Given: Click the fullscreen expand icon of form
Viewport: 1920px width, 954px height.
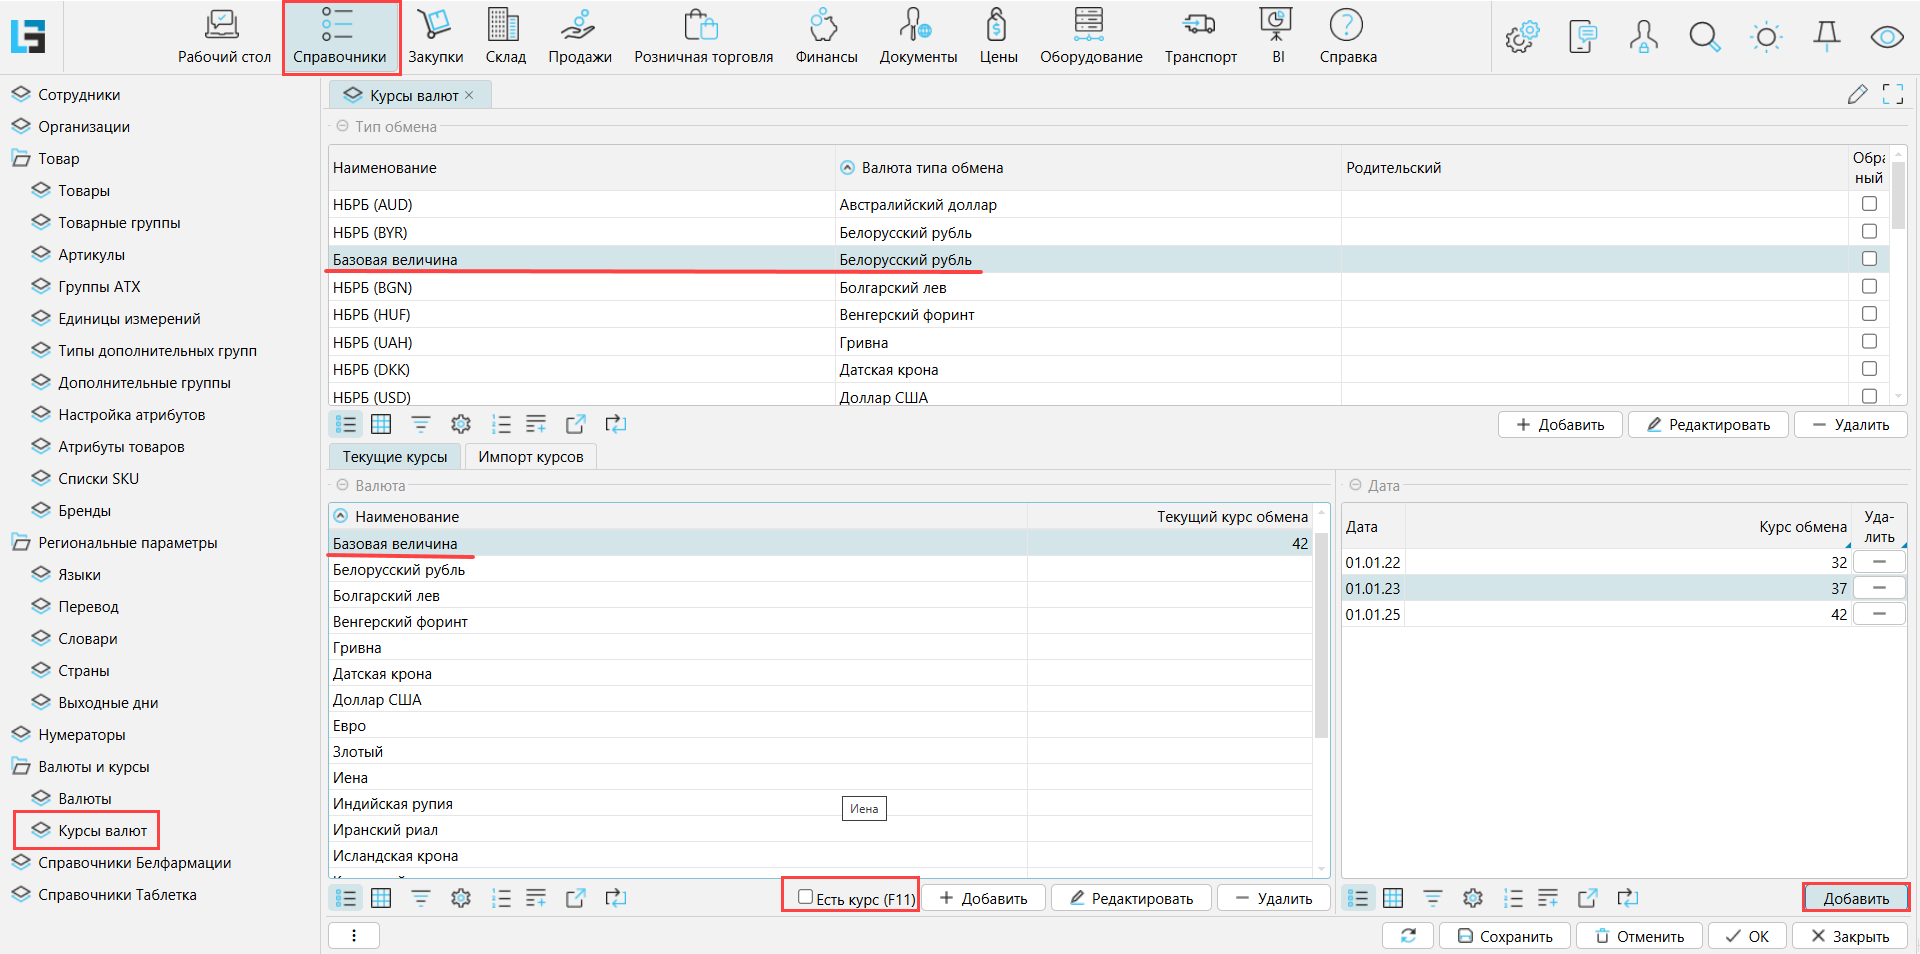Looking at the screenshot, I should (1892, 94).
